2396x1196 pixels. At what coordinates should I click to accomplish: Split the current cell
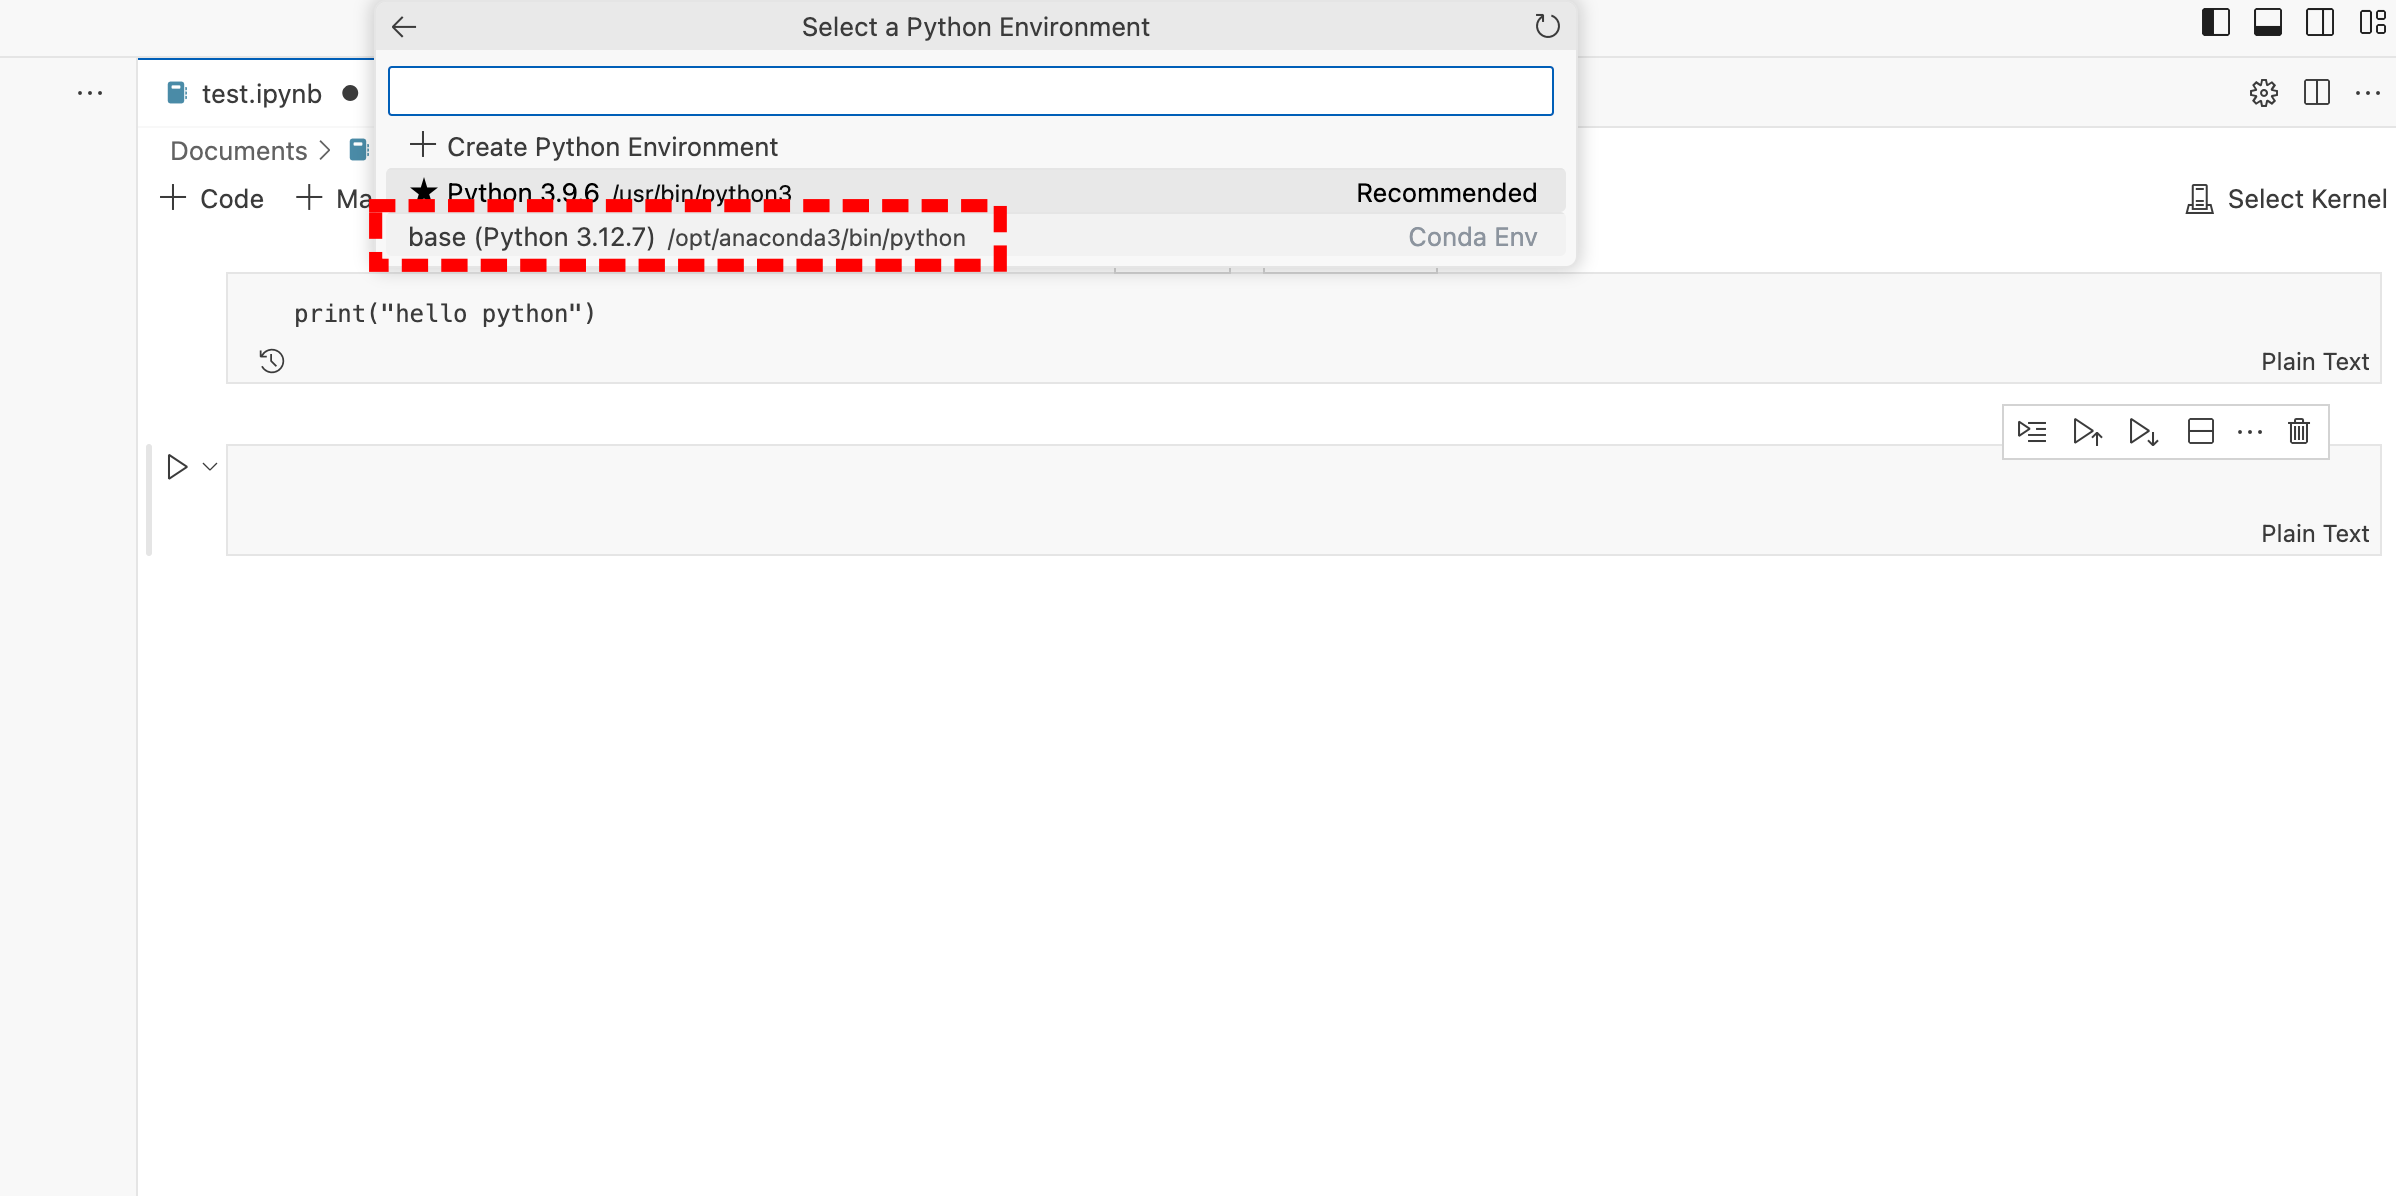(2200, 432)
